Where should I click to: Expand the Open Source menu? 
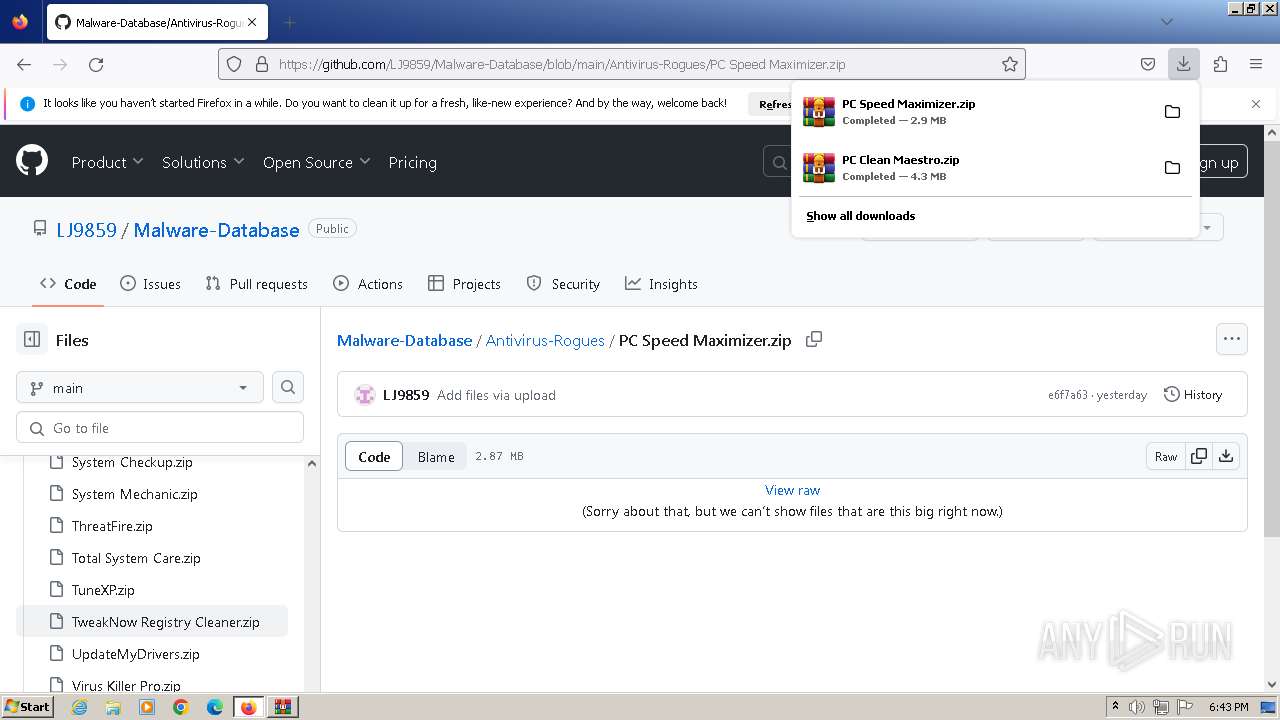(316, 162)
